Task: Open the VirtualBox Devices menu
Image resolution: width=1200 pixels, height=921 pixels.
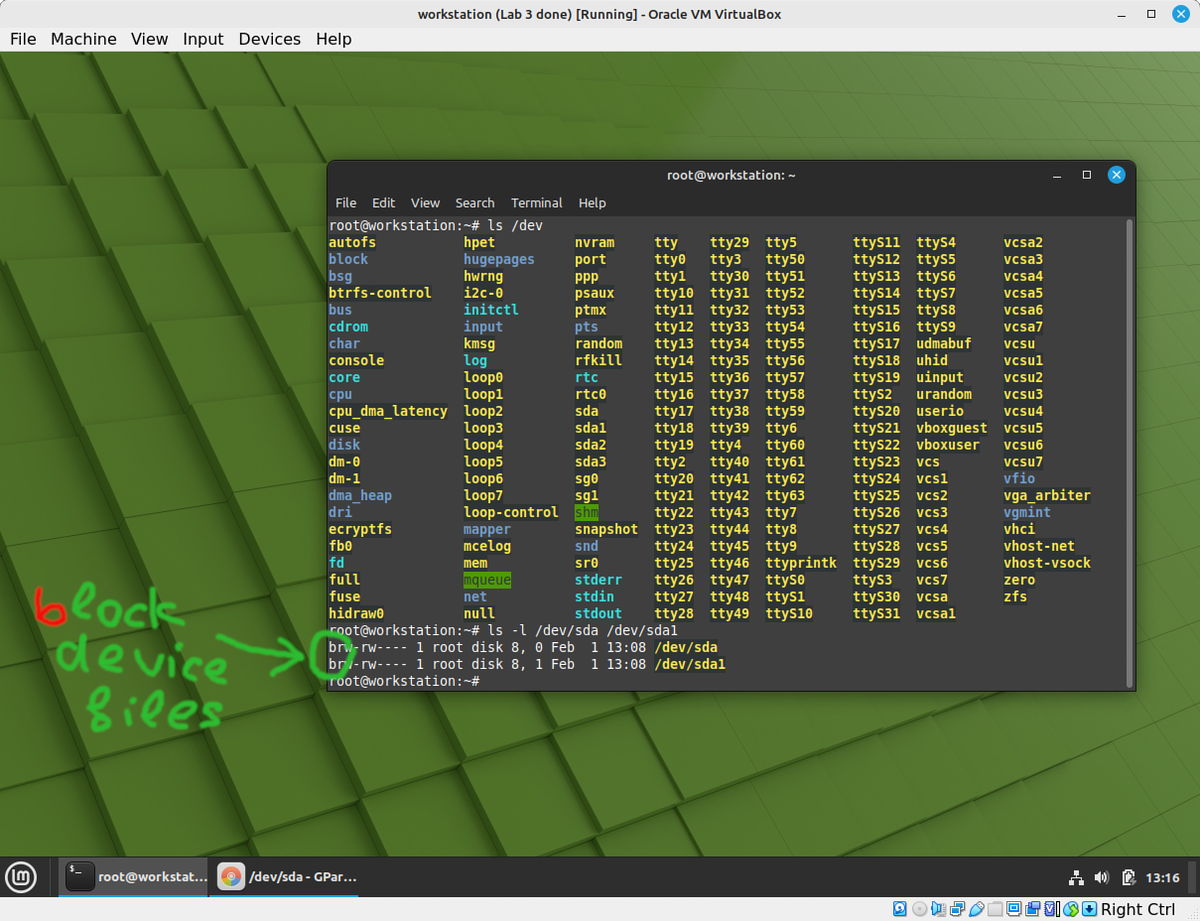Action: tap(269, 39)
